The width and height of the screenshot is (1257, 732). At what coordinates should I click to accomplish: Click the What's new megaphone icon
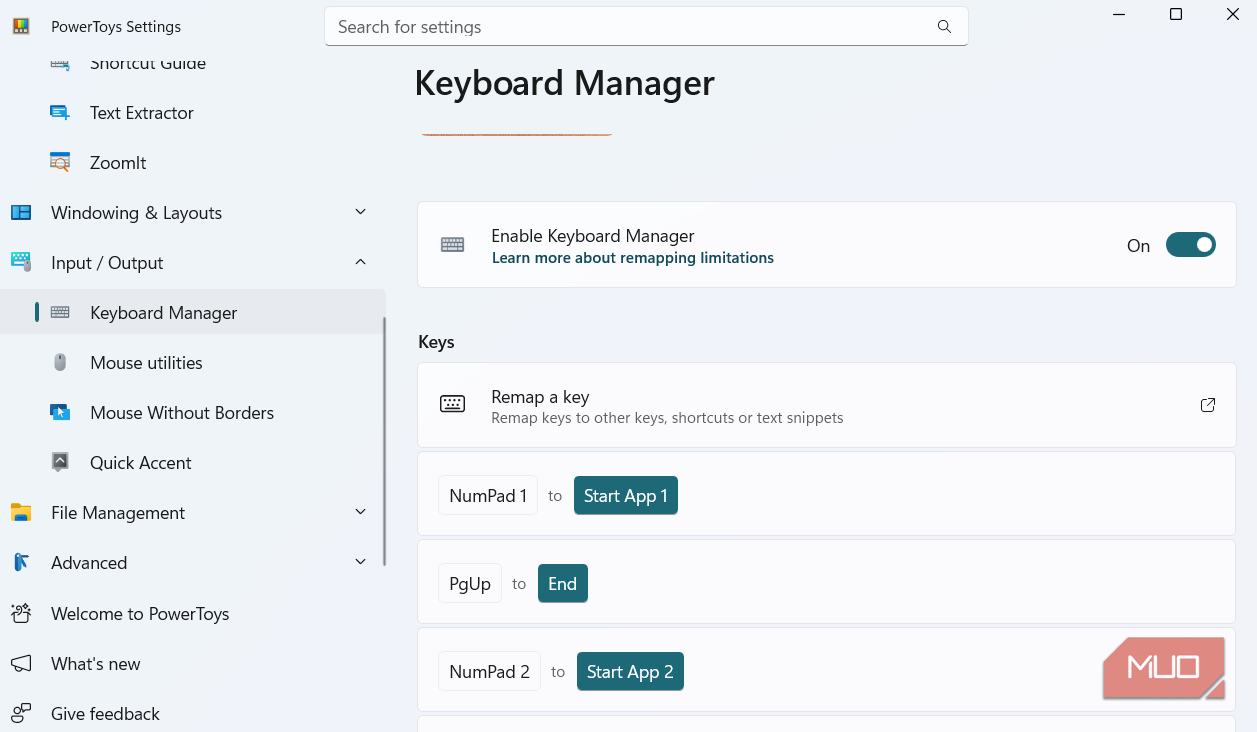pyautogui.click(x=21, y=663)
